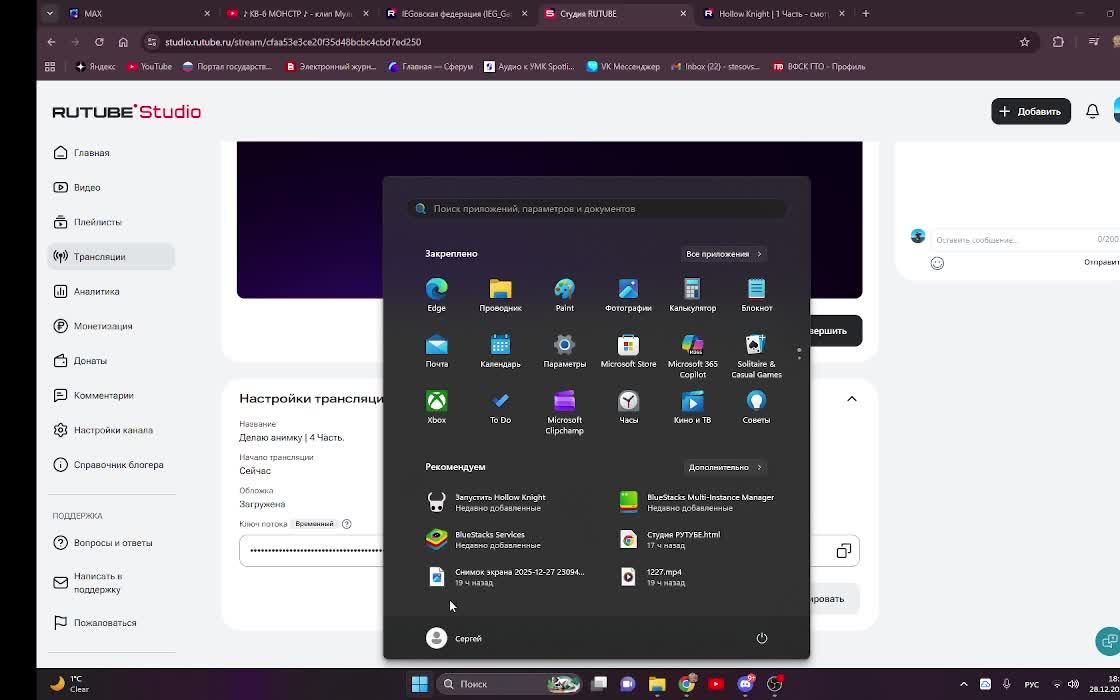The height and width of the screenshot is (700, 1120).
Task: Open Монетизация in the sidebar
Action: pos(111,326)
